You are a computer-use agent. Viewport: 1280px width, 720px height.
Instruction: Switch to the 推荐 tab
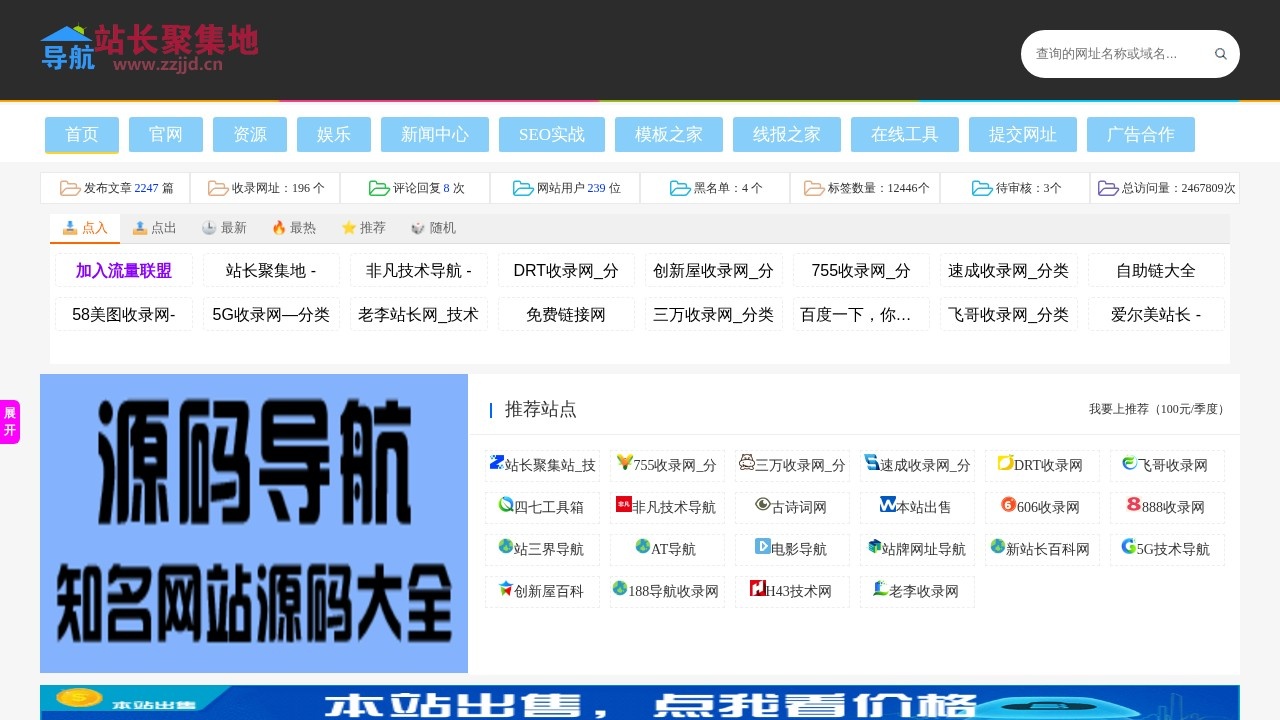364,228
